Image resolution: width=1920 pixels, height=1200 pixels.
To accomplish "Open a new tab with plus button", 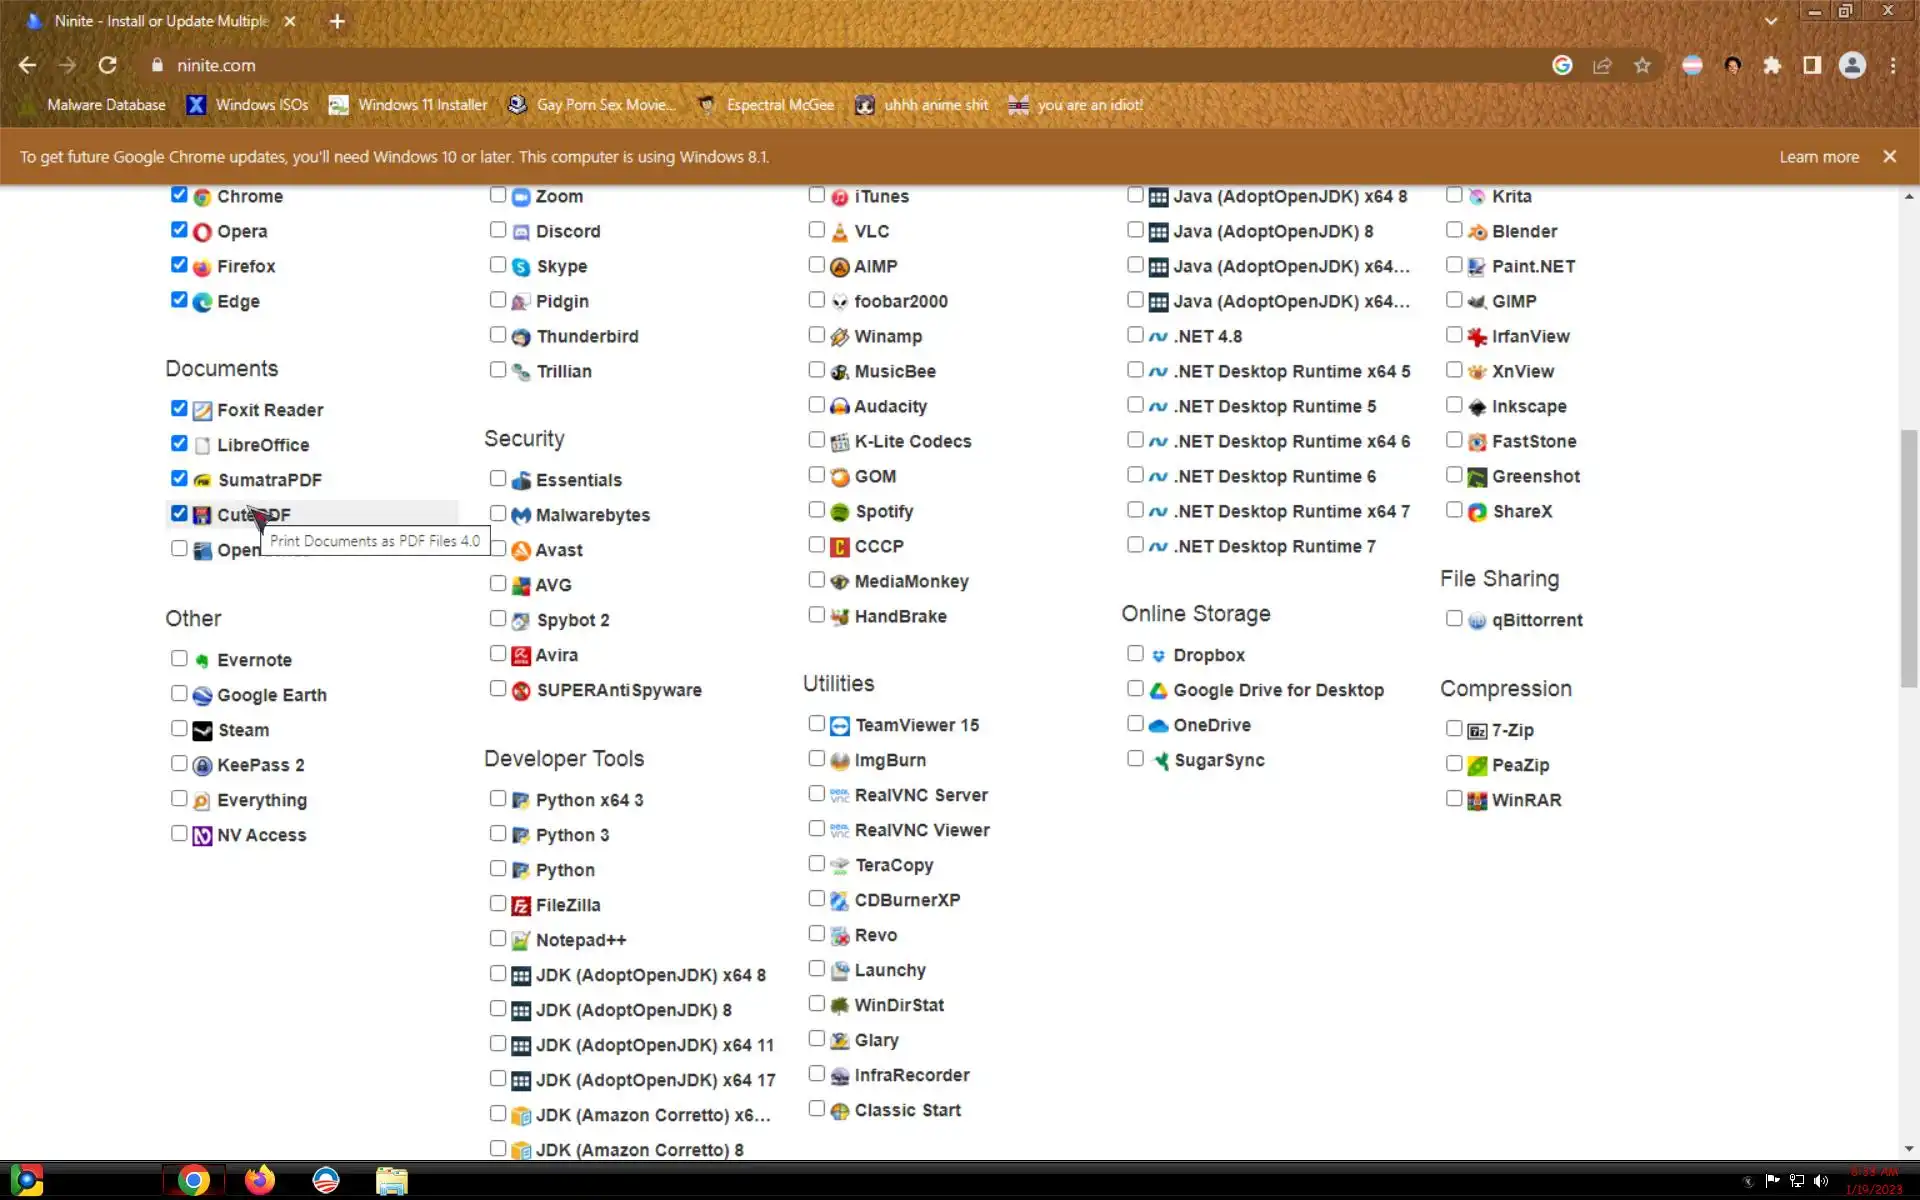I will point(337,21).
